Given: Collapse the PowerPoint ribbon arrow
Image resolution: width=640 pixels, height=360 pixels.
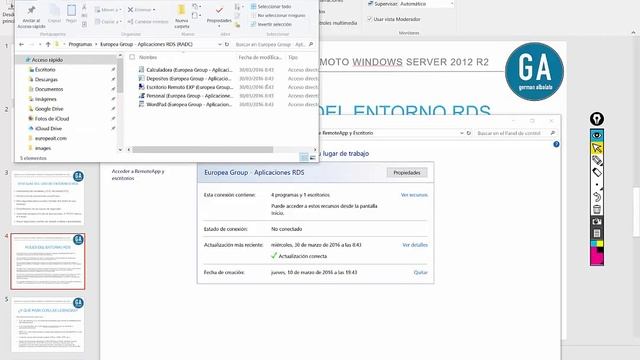Looking at the screenshot, I should pos(633,32).
